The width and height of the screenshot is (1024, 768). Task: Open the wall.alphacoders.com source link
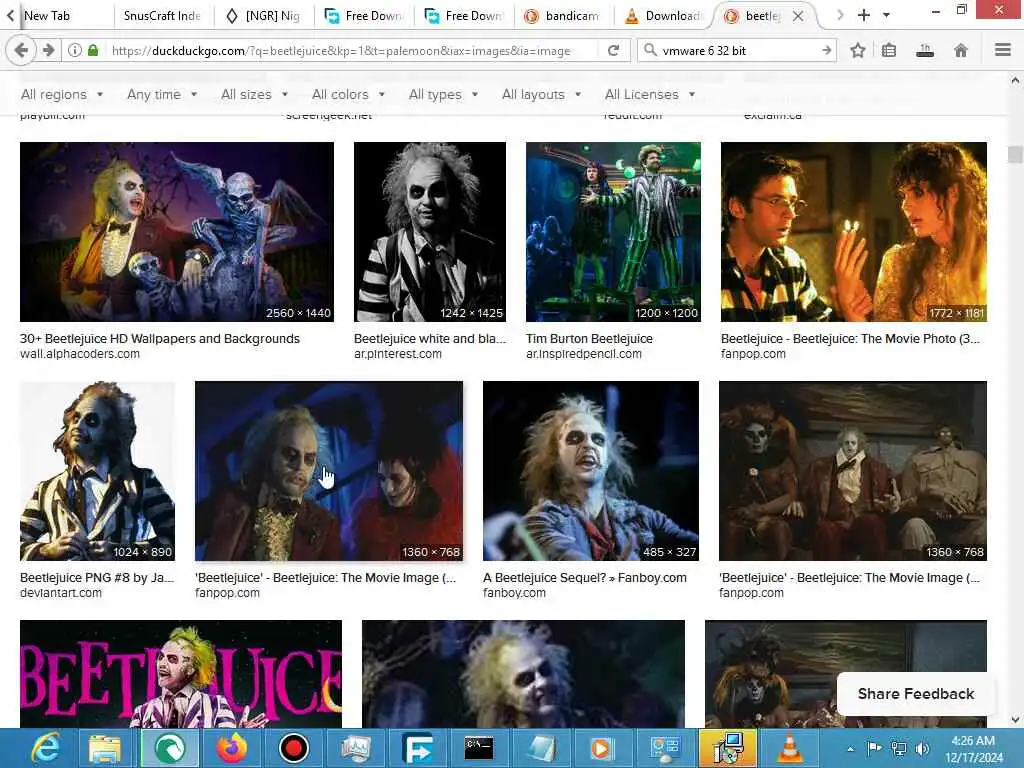pyautogui.click(x=80, y=354)
